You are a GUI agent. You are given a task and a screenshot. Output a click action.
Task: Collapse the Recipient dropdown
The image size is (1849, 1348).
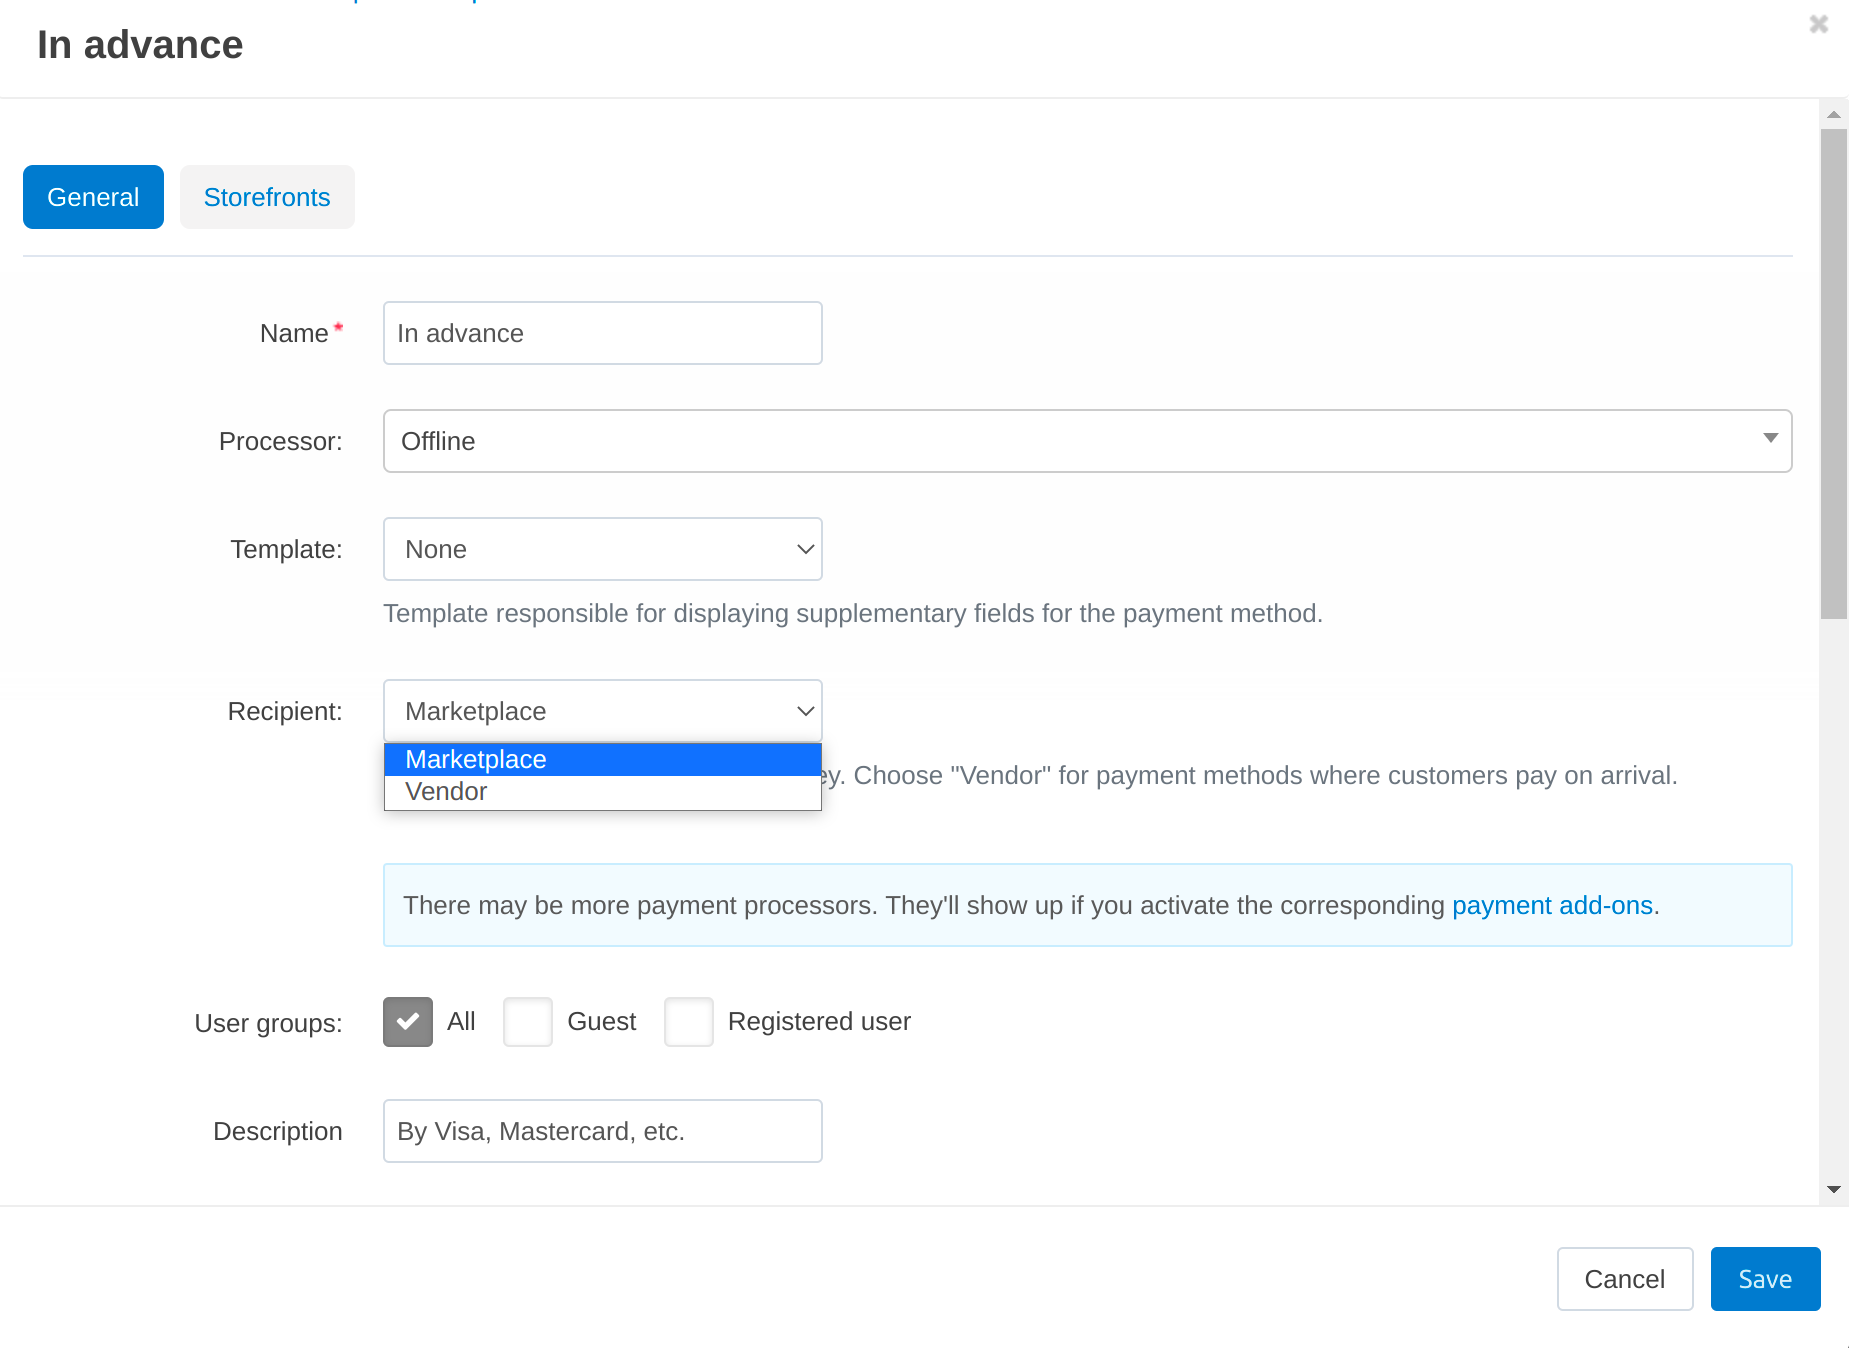click(603, 711)
